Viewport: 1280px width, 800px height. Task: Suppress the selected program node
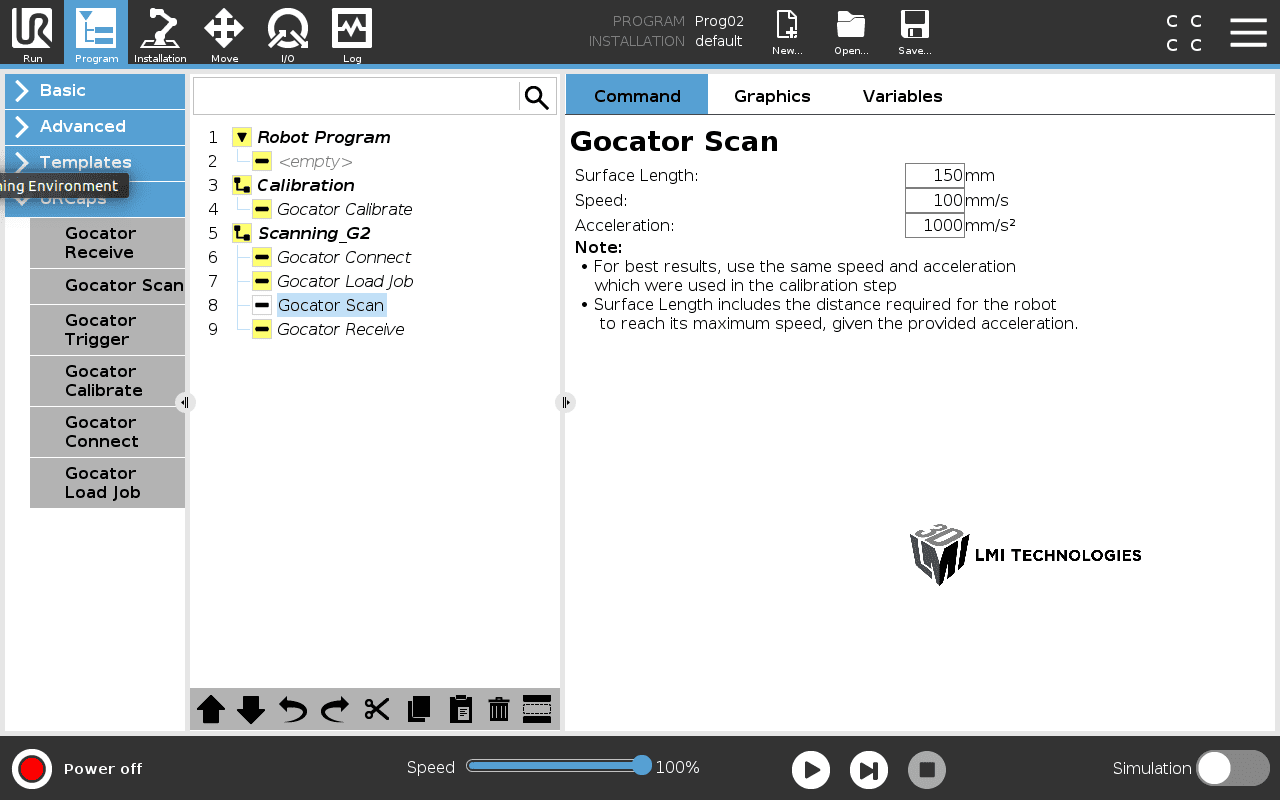click(x=537, y=709)
